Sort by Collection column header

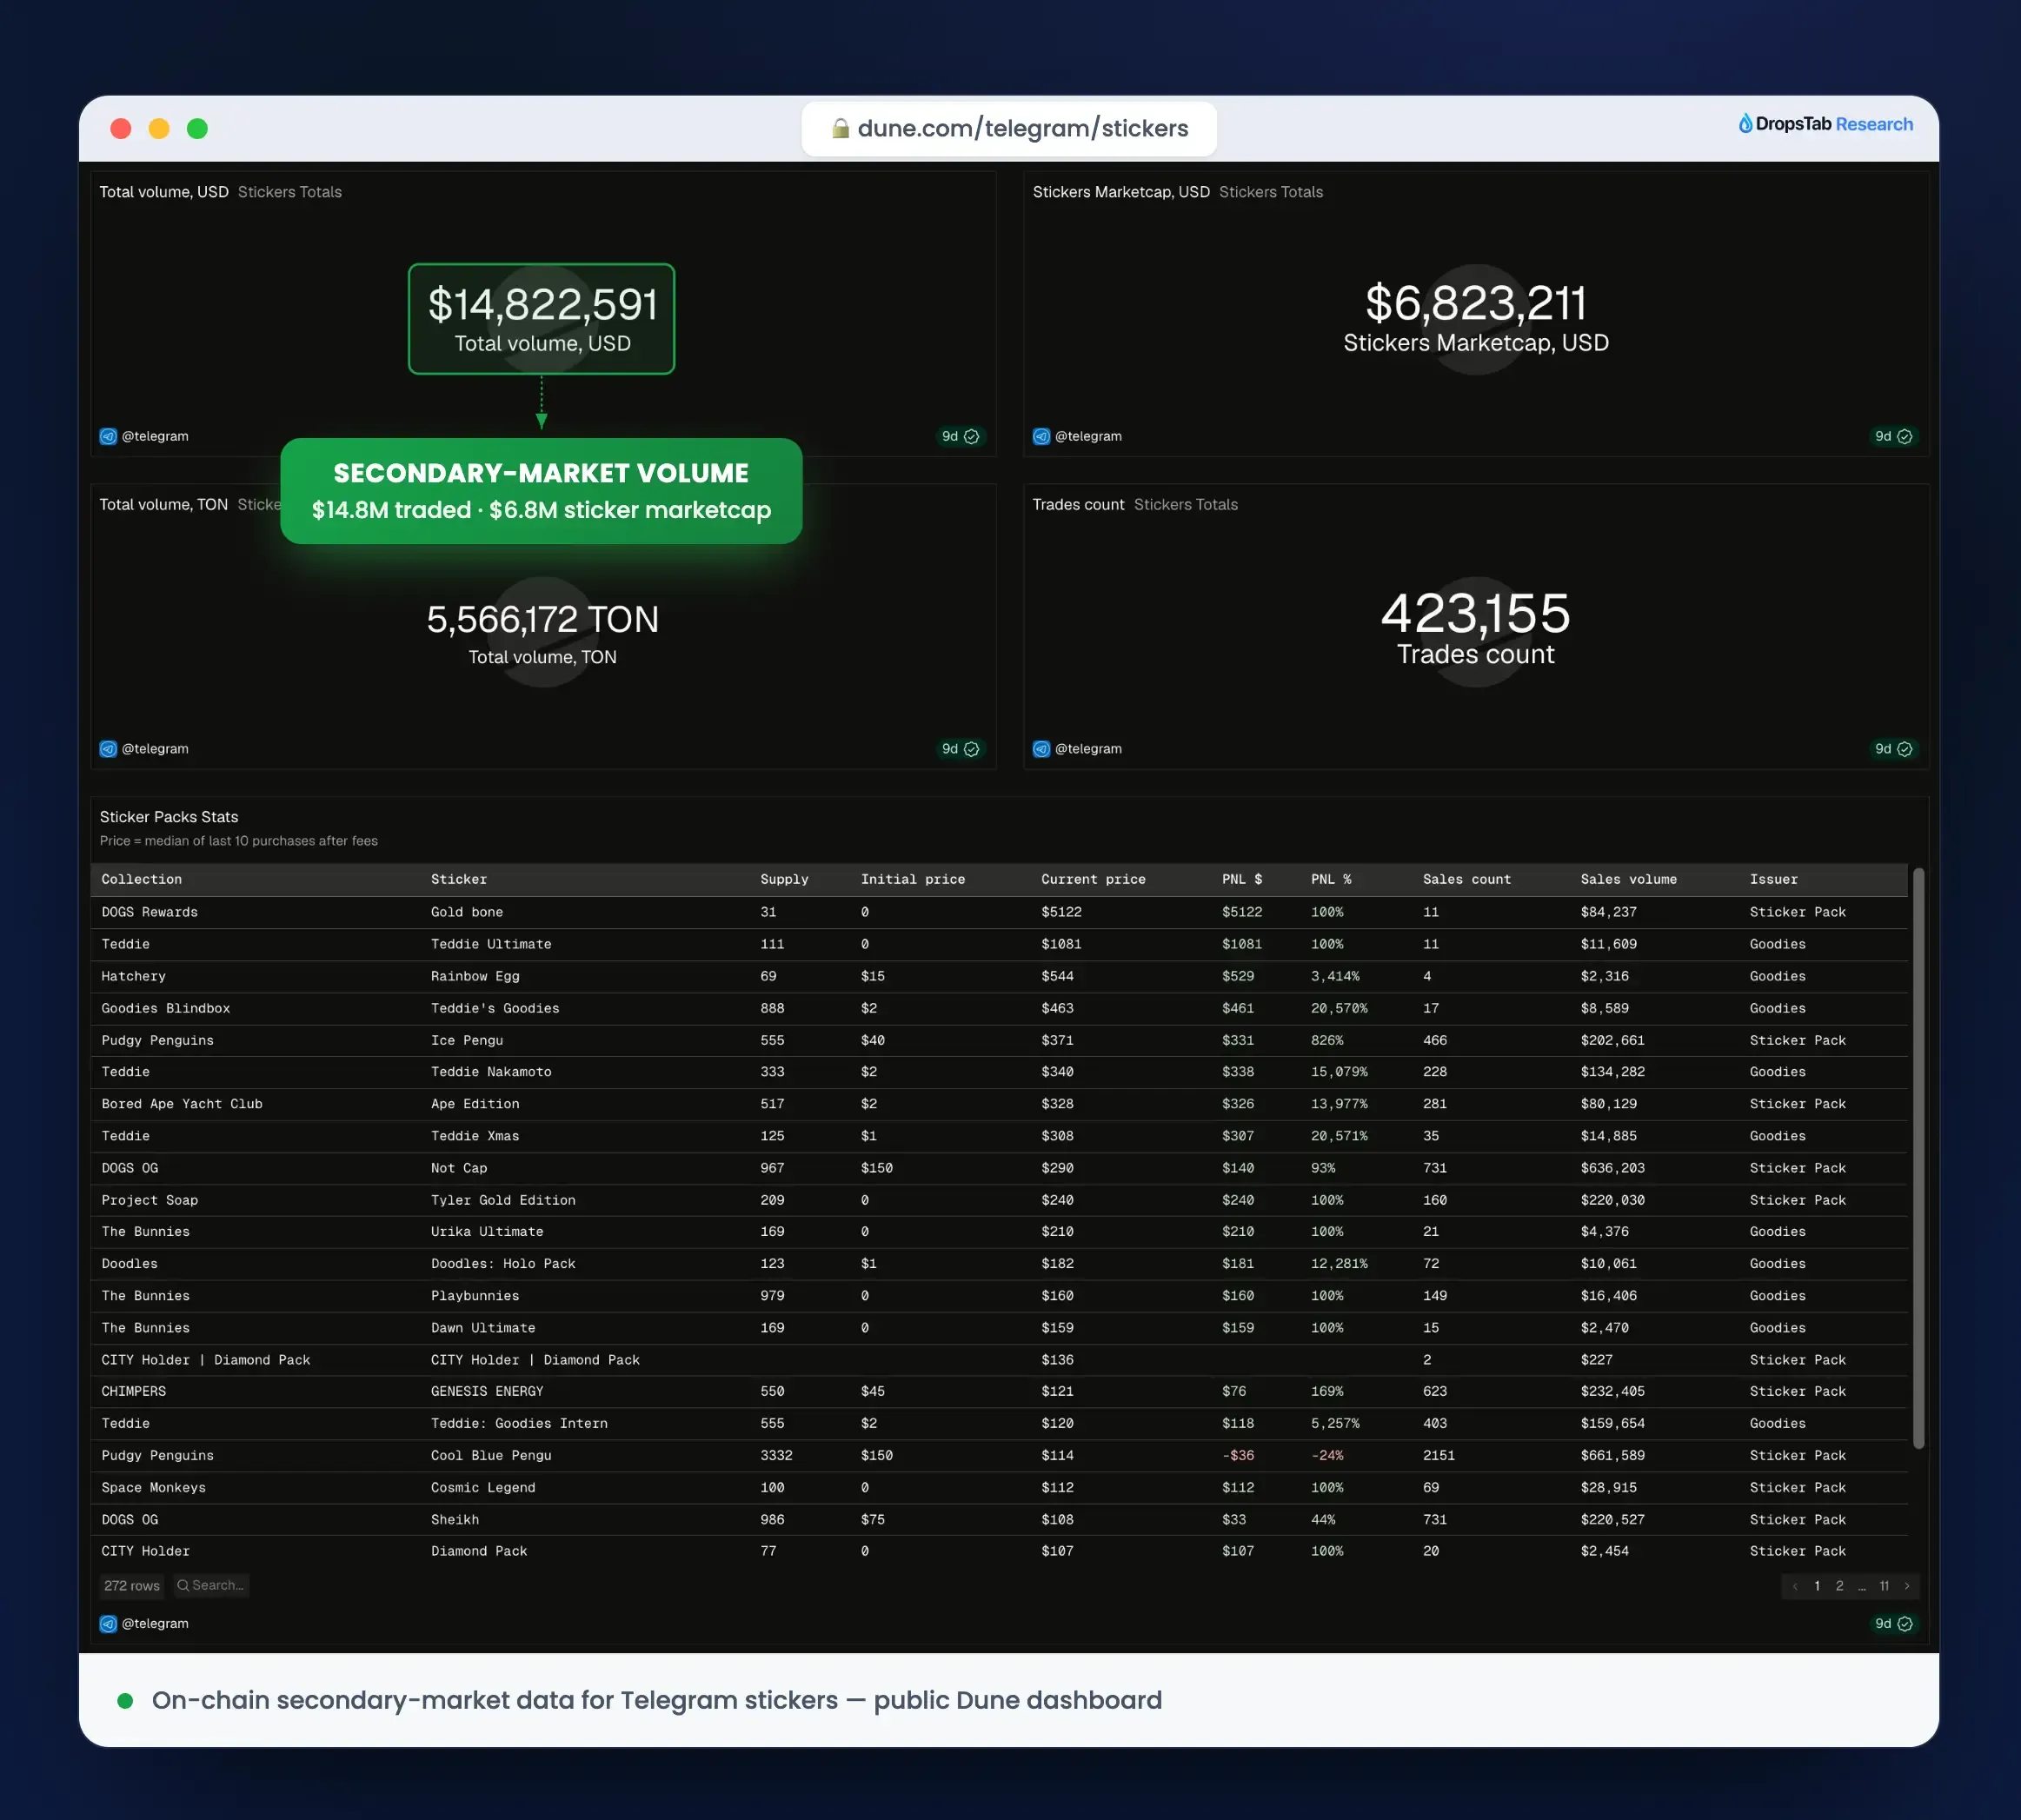click(142, 879)
